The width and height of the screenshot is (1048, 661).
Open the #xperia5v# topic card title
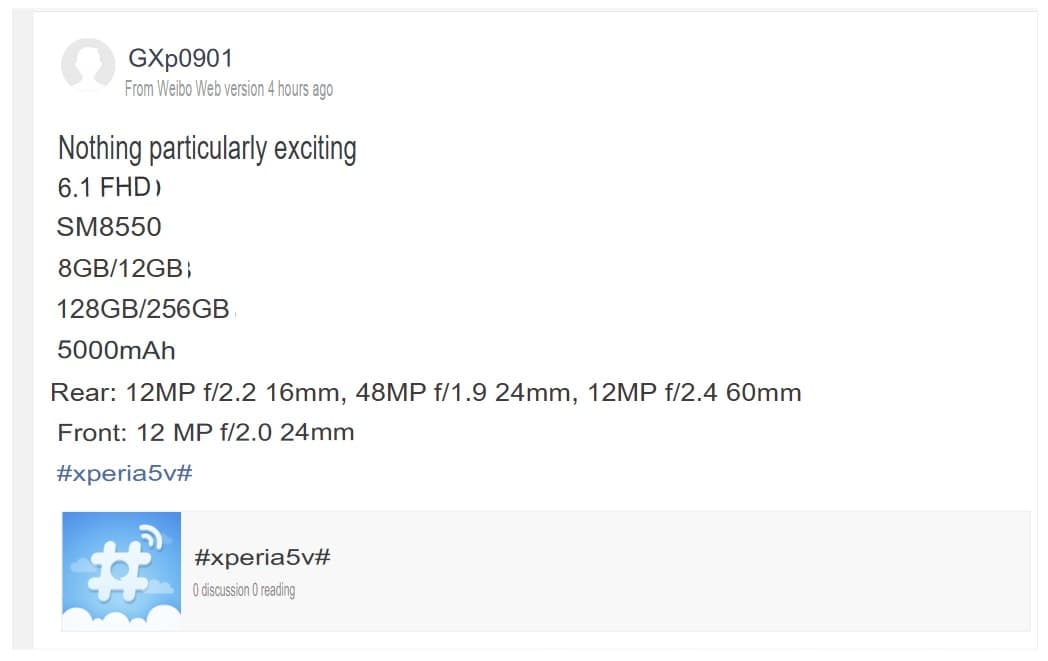(x=262, y=558)
